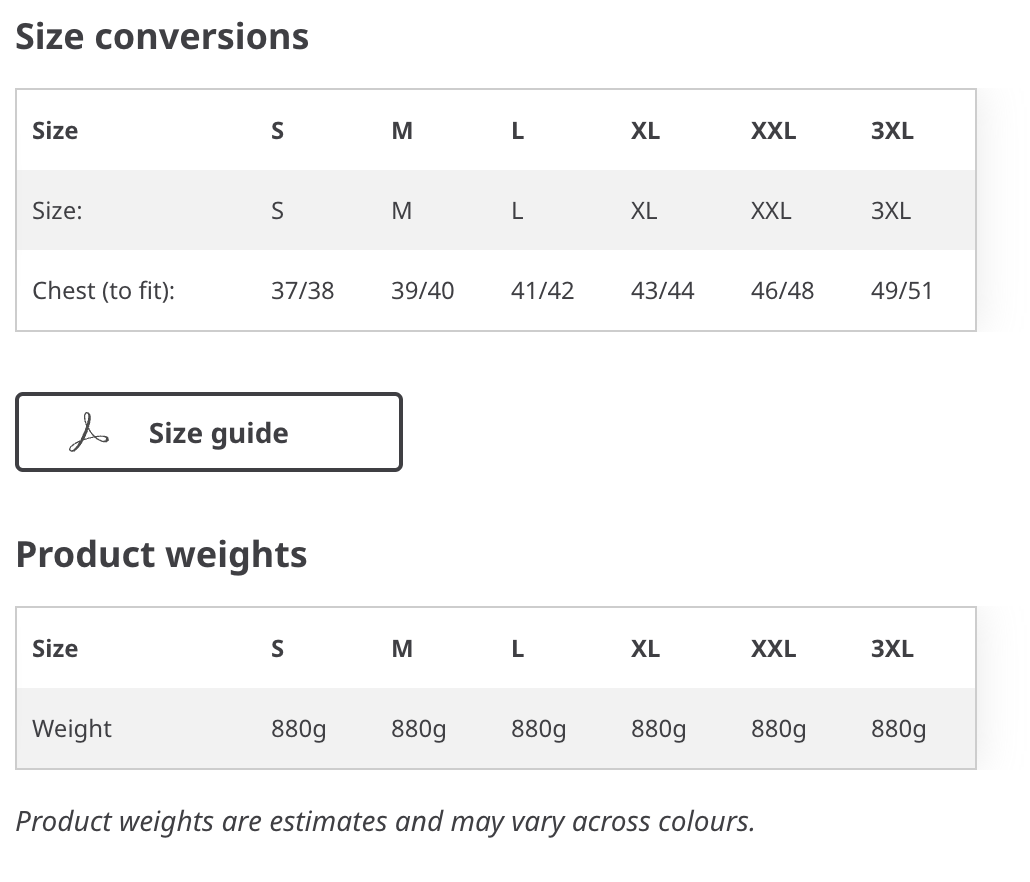The height and width of the screenshot is (882, 1030).
Task: Click the XL header in Size conversions table
Action: [645, 131]
